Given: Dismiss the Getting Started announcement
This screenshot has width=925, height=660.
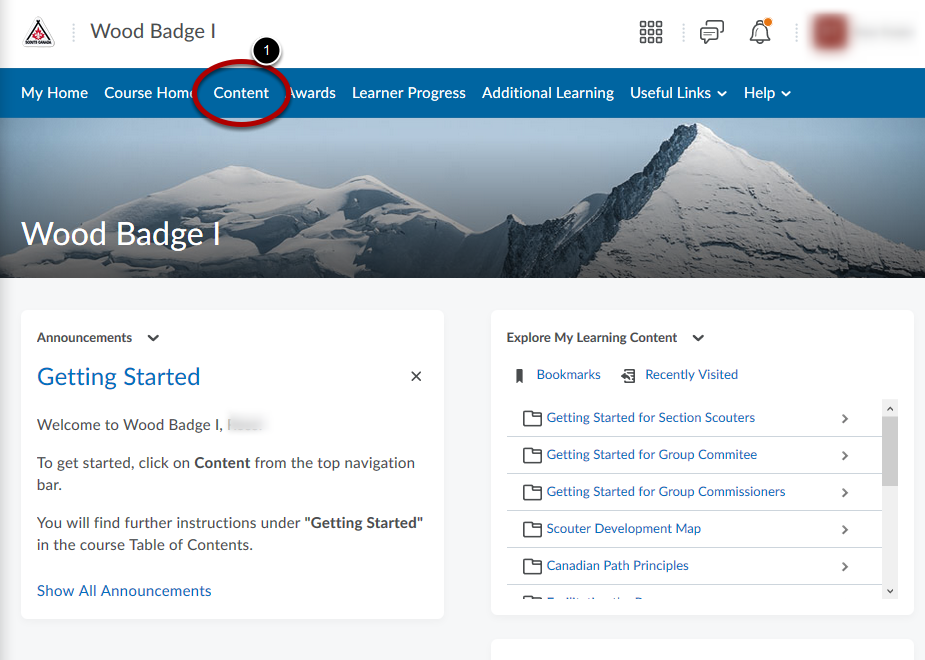Looking at the screenshot, I should (416, 376).
